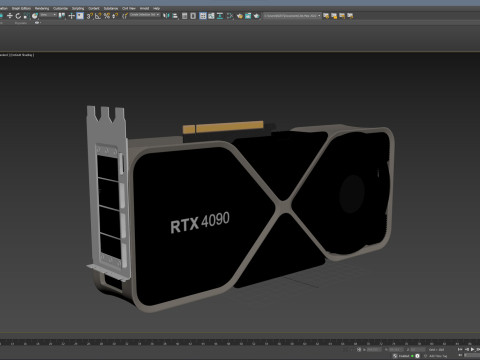Image resolution: width=480 pixels, height=360 pixels.
Task: Toggle the Layer Explorer icon
Action: click(x=193, y=16)
